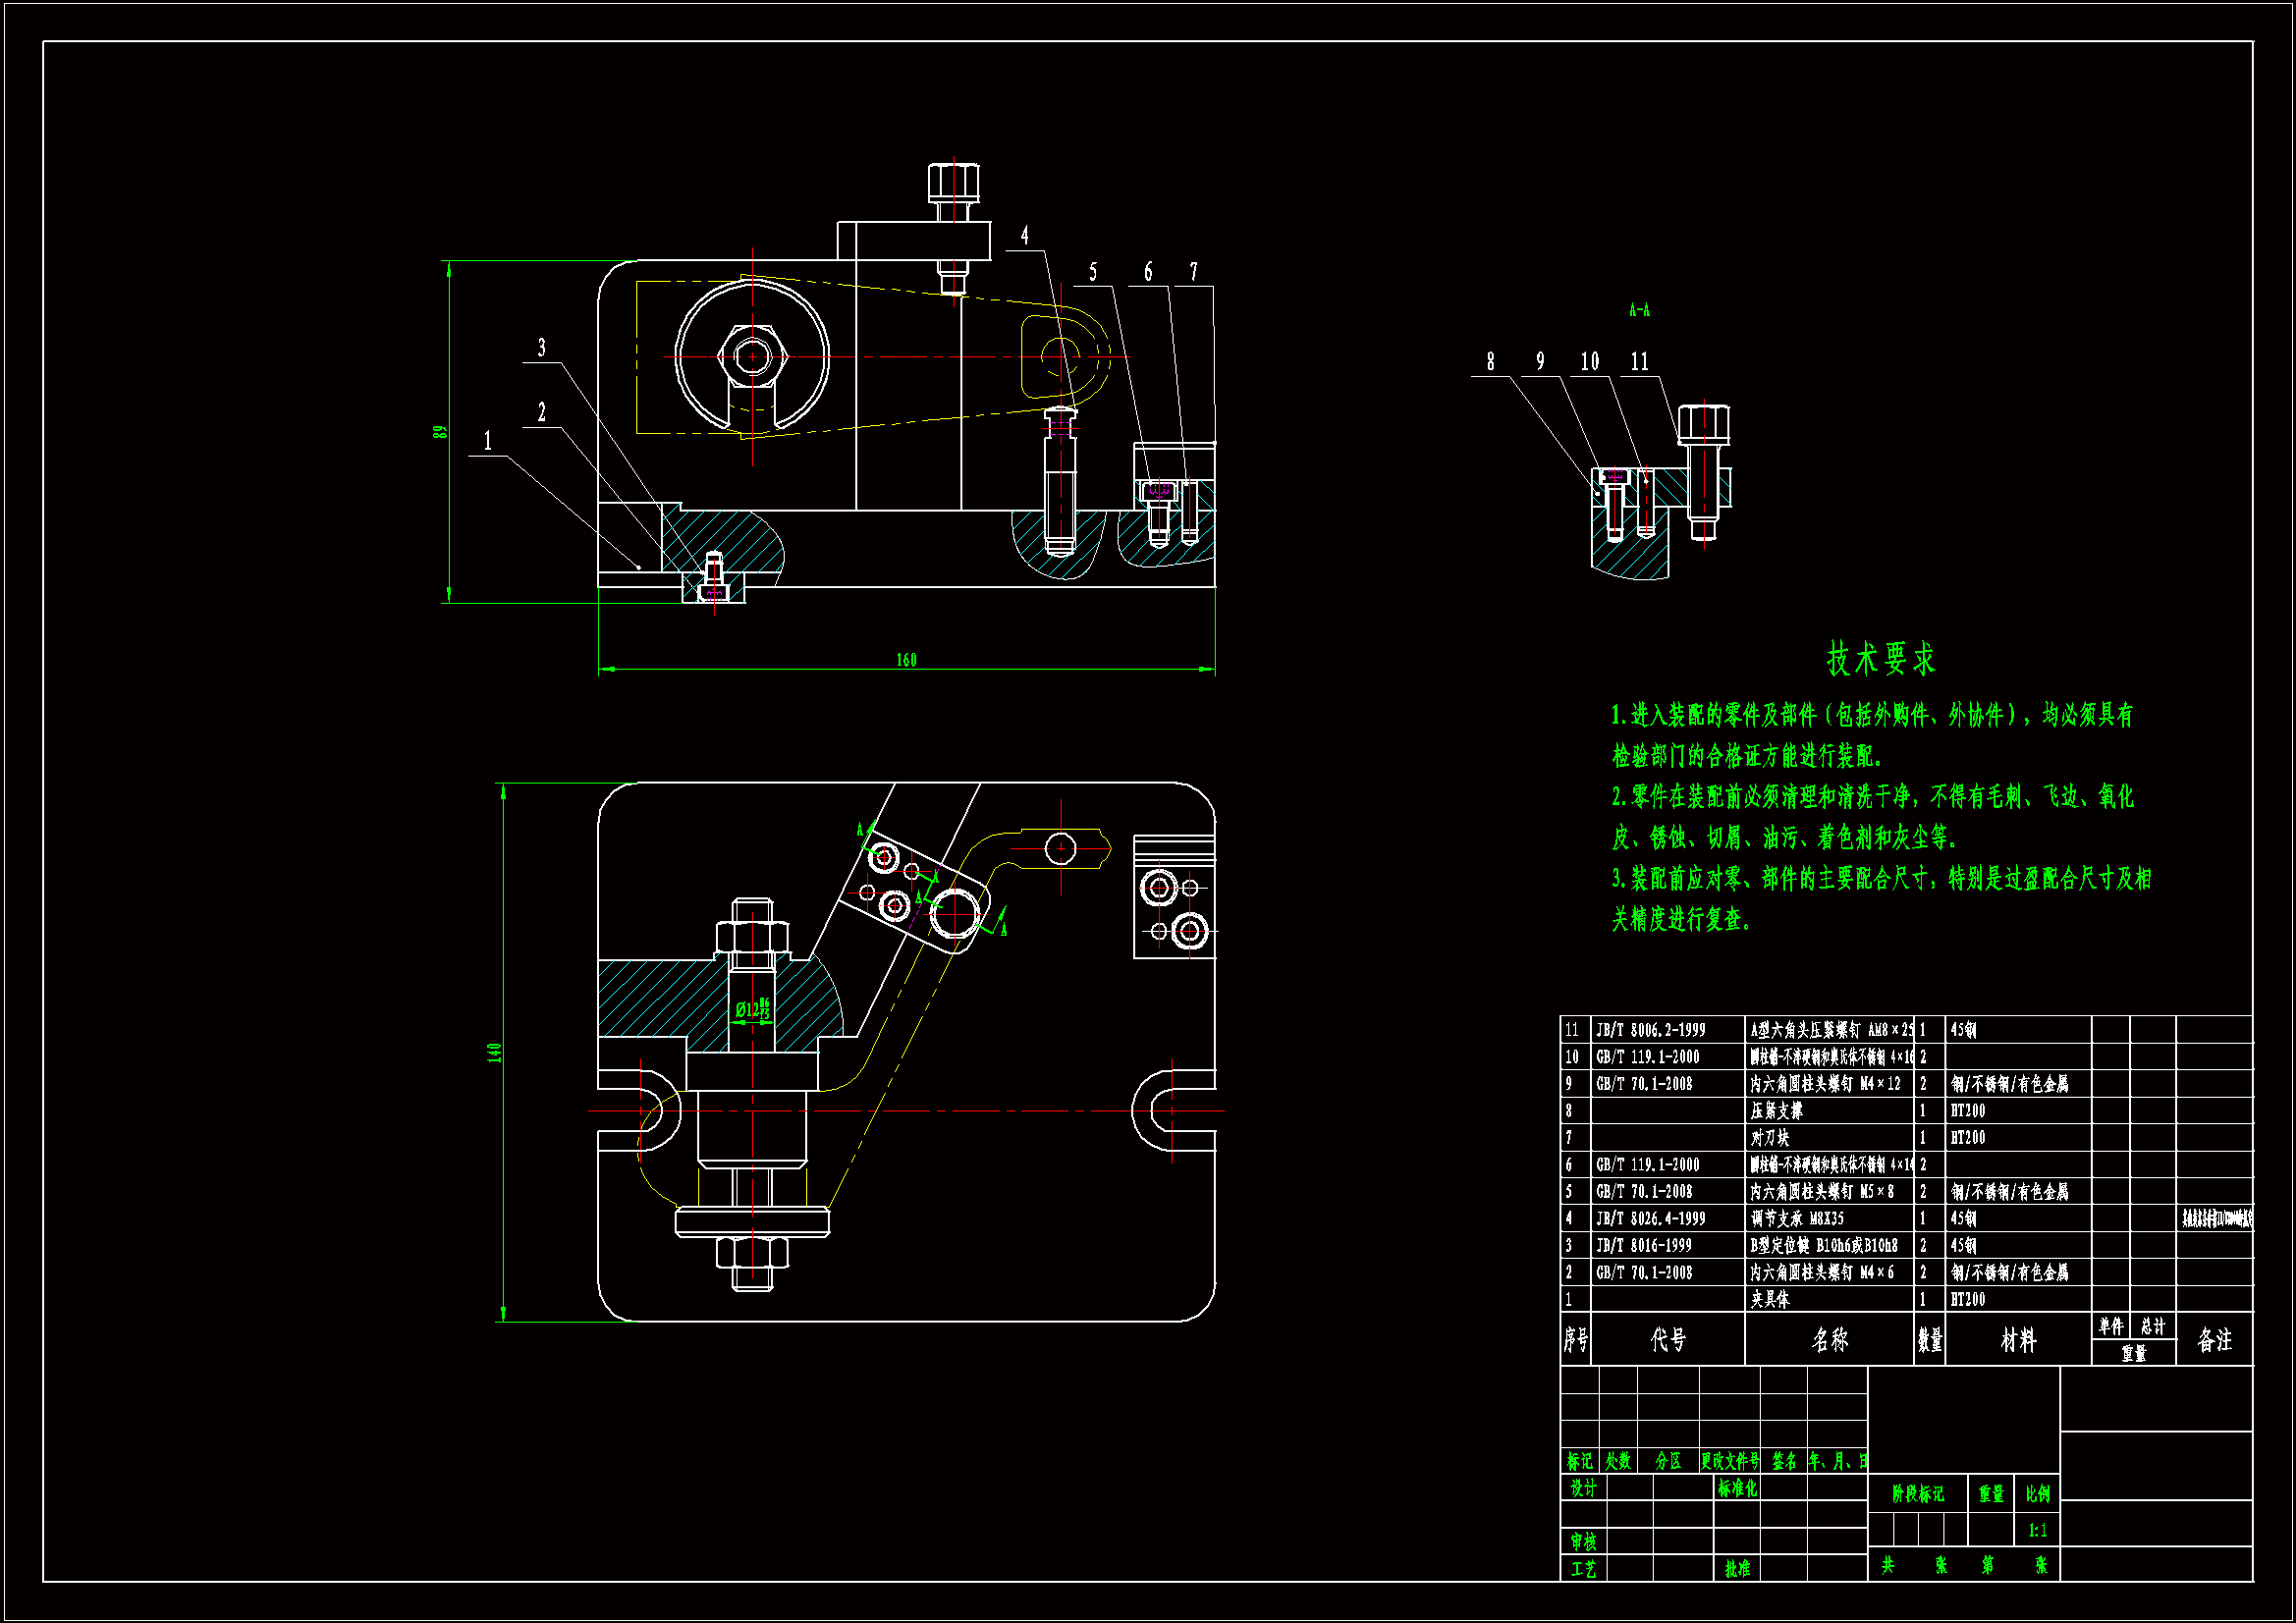Click the 技术要求 heading text

1880,659
